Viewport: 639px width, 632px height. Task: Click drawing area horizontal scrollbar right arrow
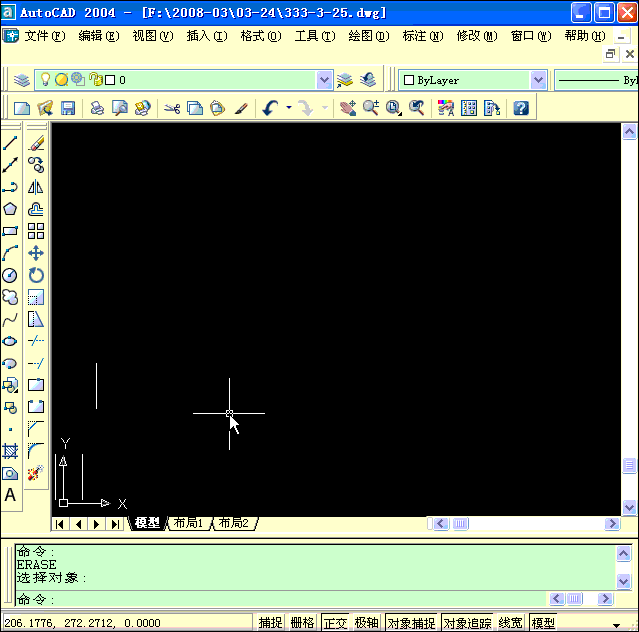pos(612,523)
